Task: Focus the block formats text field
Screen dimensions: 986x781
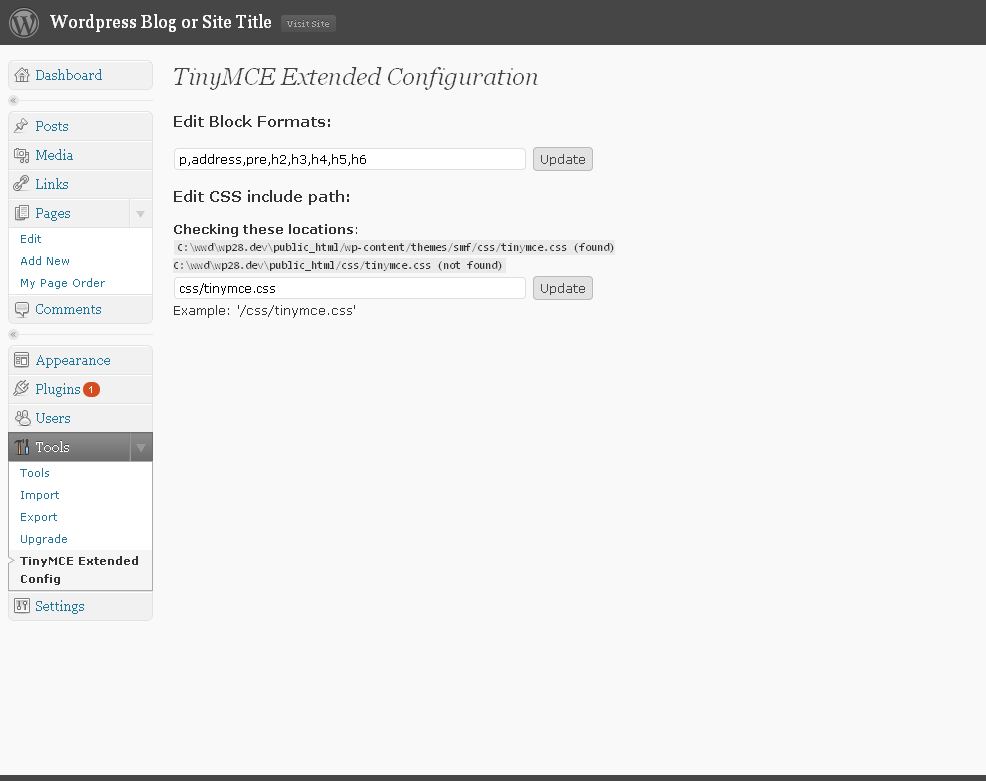Action: (x=350, y=159)
